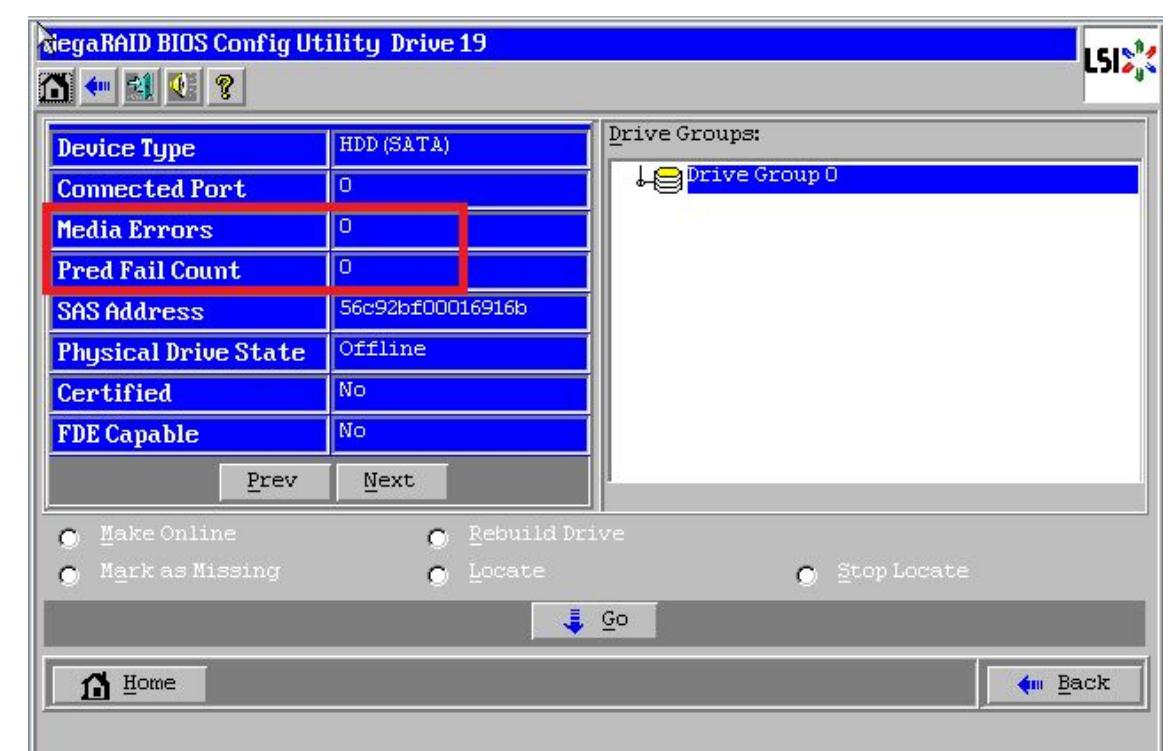This screenshot has width=1173, height=751.
Task: Click the SAS Address value field
Action: tap(458, 311)
